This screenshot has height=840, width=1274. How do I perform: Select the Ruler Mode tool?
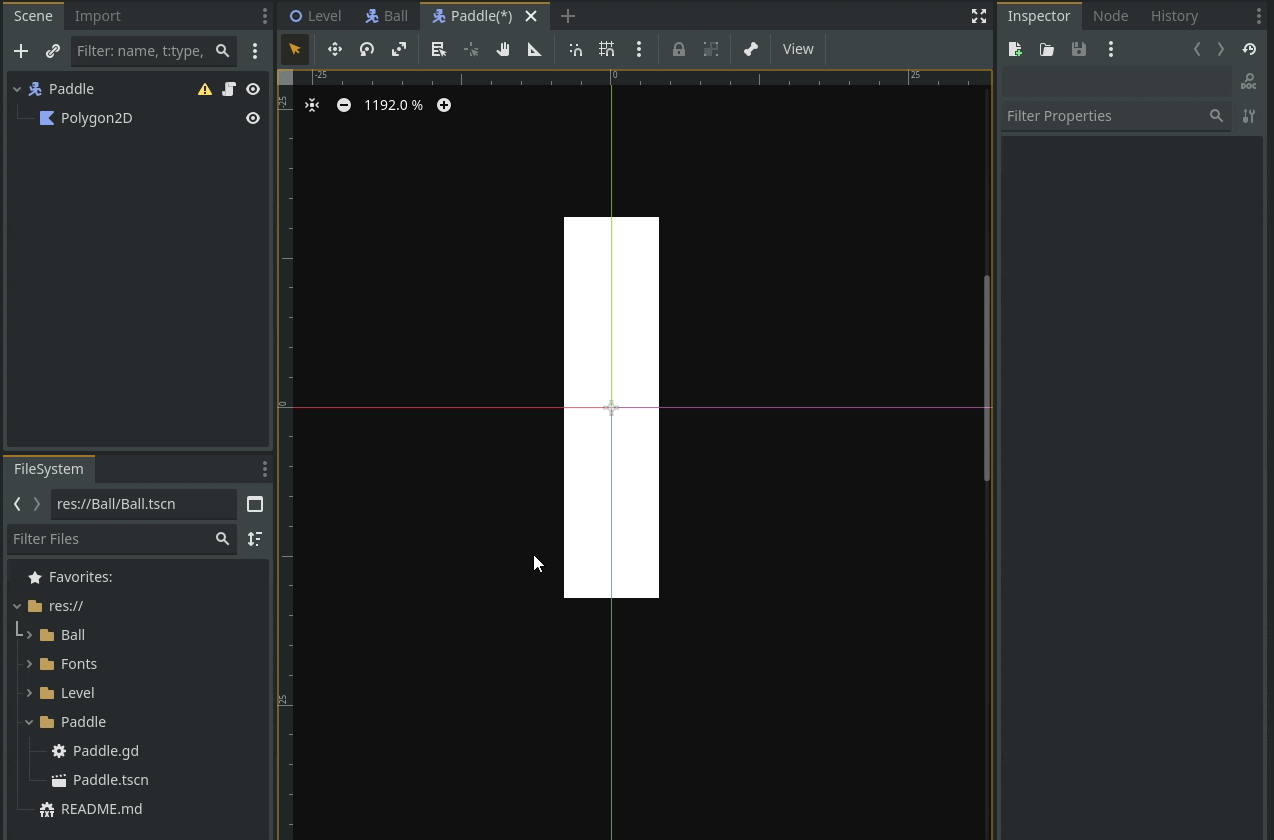(535, 49)
